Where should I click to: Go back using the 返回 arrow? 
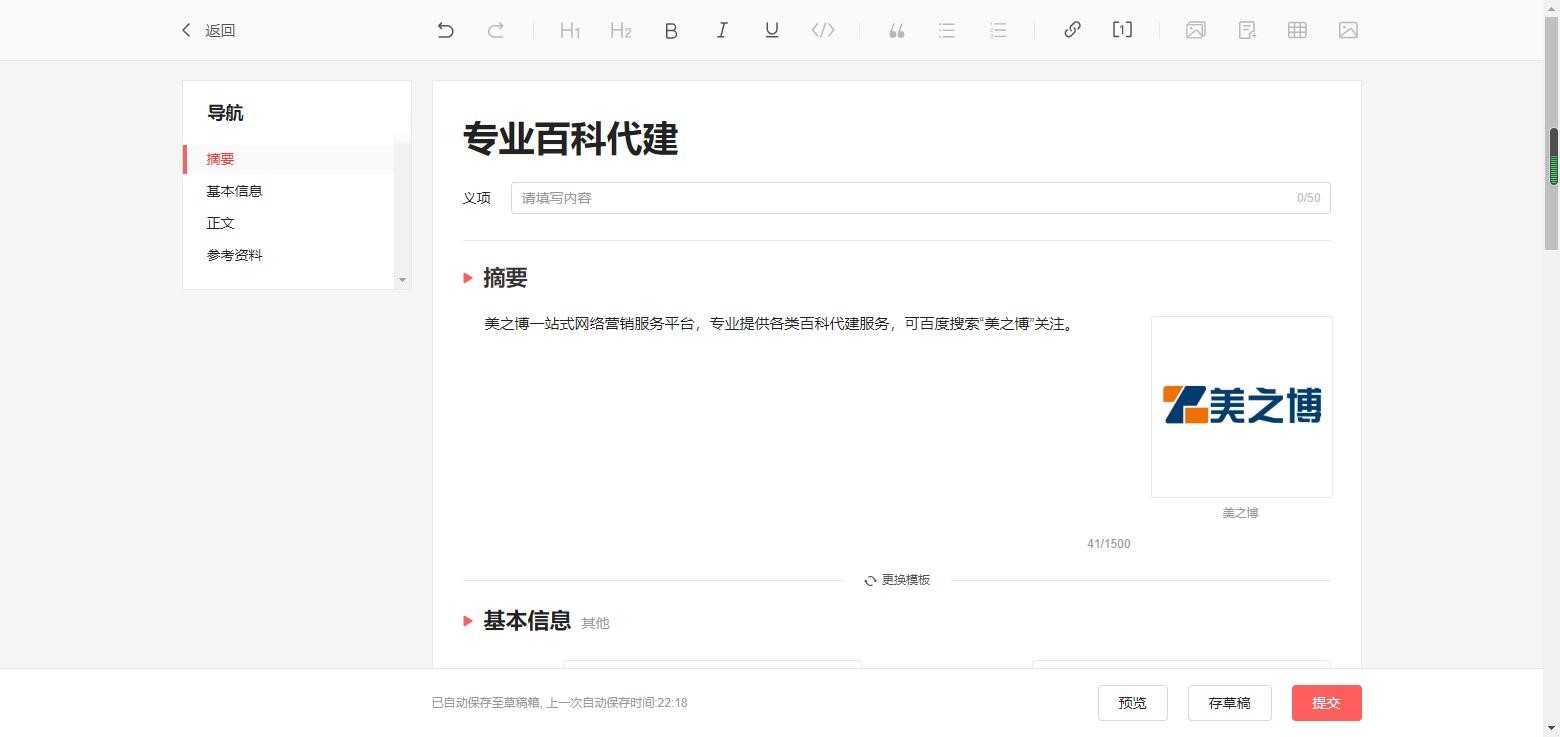coord(208,30)
